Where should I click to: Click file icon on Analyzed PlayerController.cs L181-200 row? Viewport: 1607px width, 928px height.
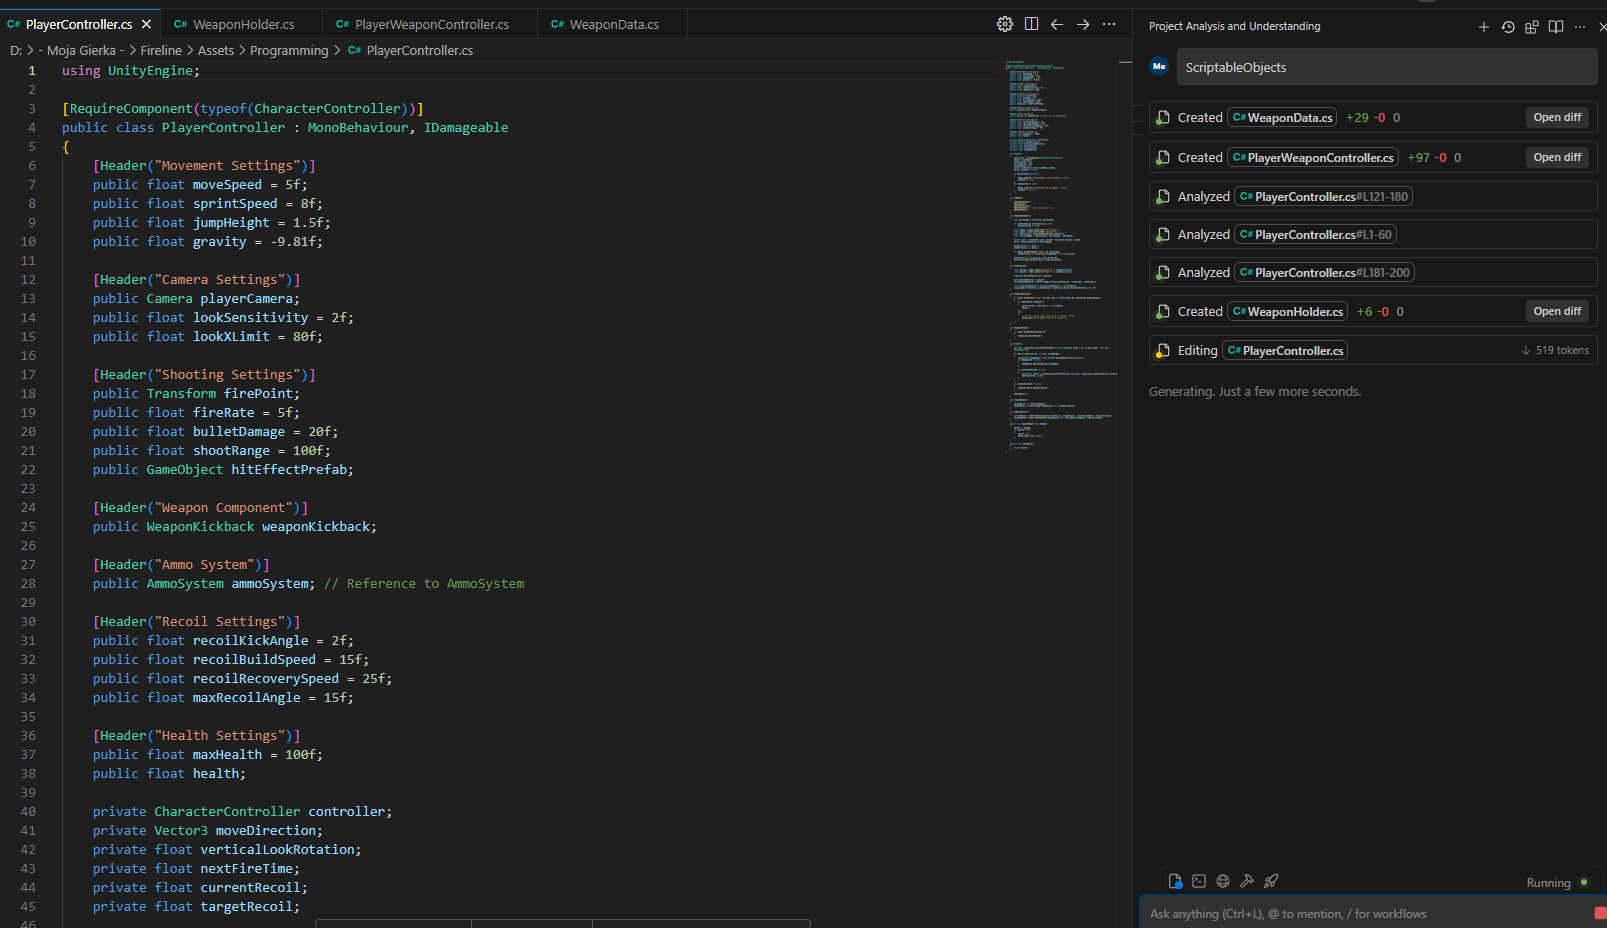point(1163,273)
